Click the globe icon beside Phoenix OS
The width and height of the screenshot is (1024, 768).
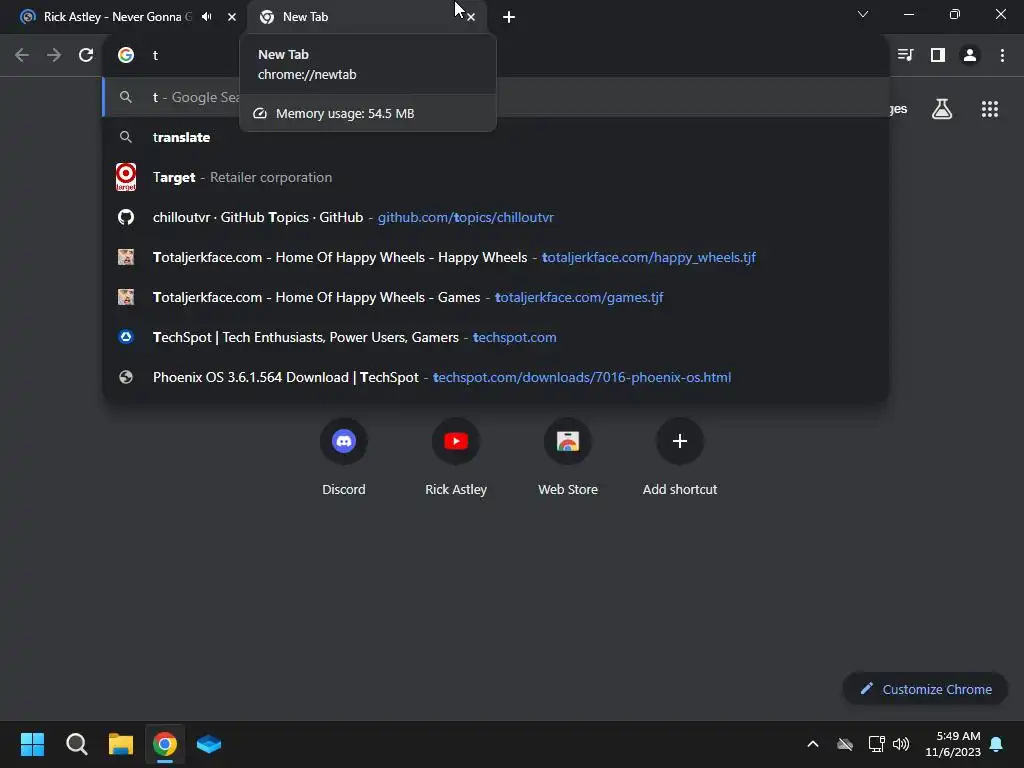pos(126,377)
